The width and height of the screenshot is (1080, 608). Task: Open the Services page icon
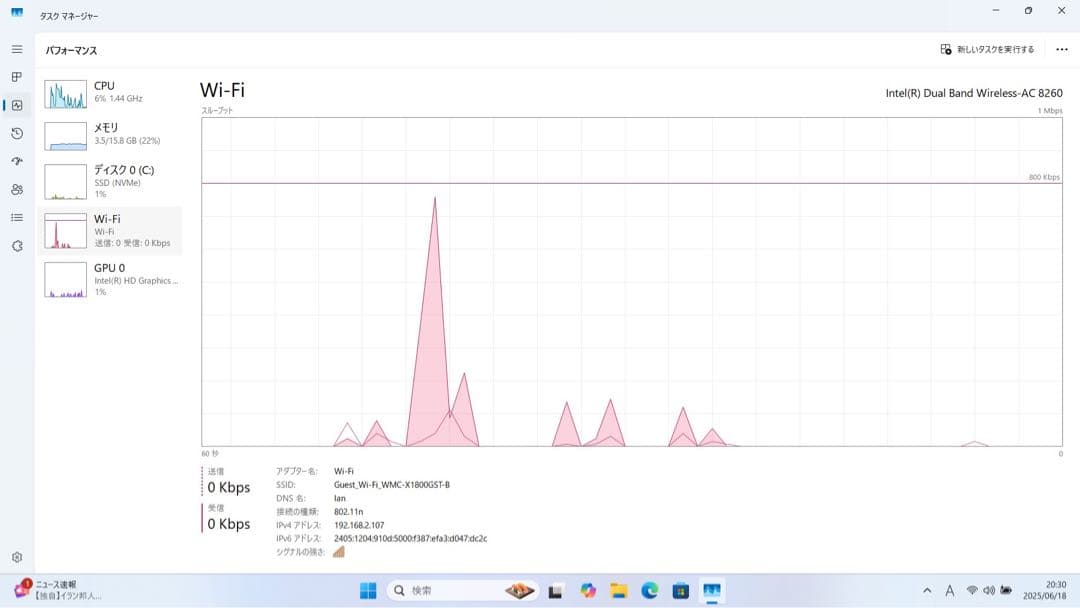click(x=16, y=245)
